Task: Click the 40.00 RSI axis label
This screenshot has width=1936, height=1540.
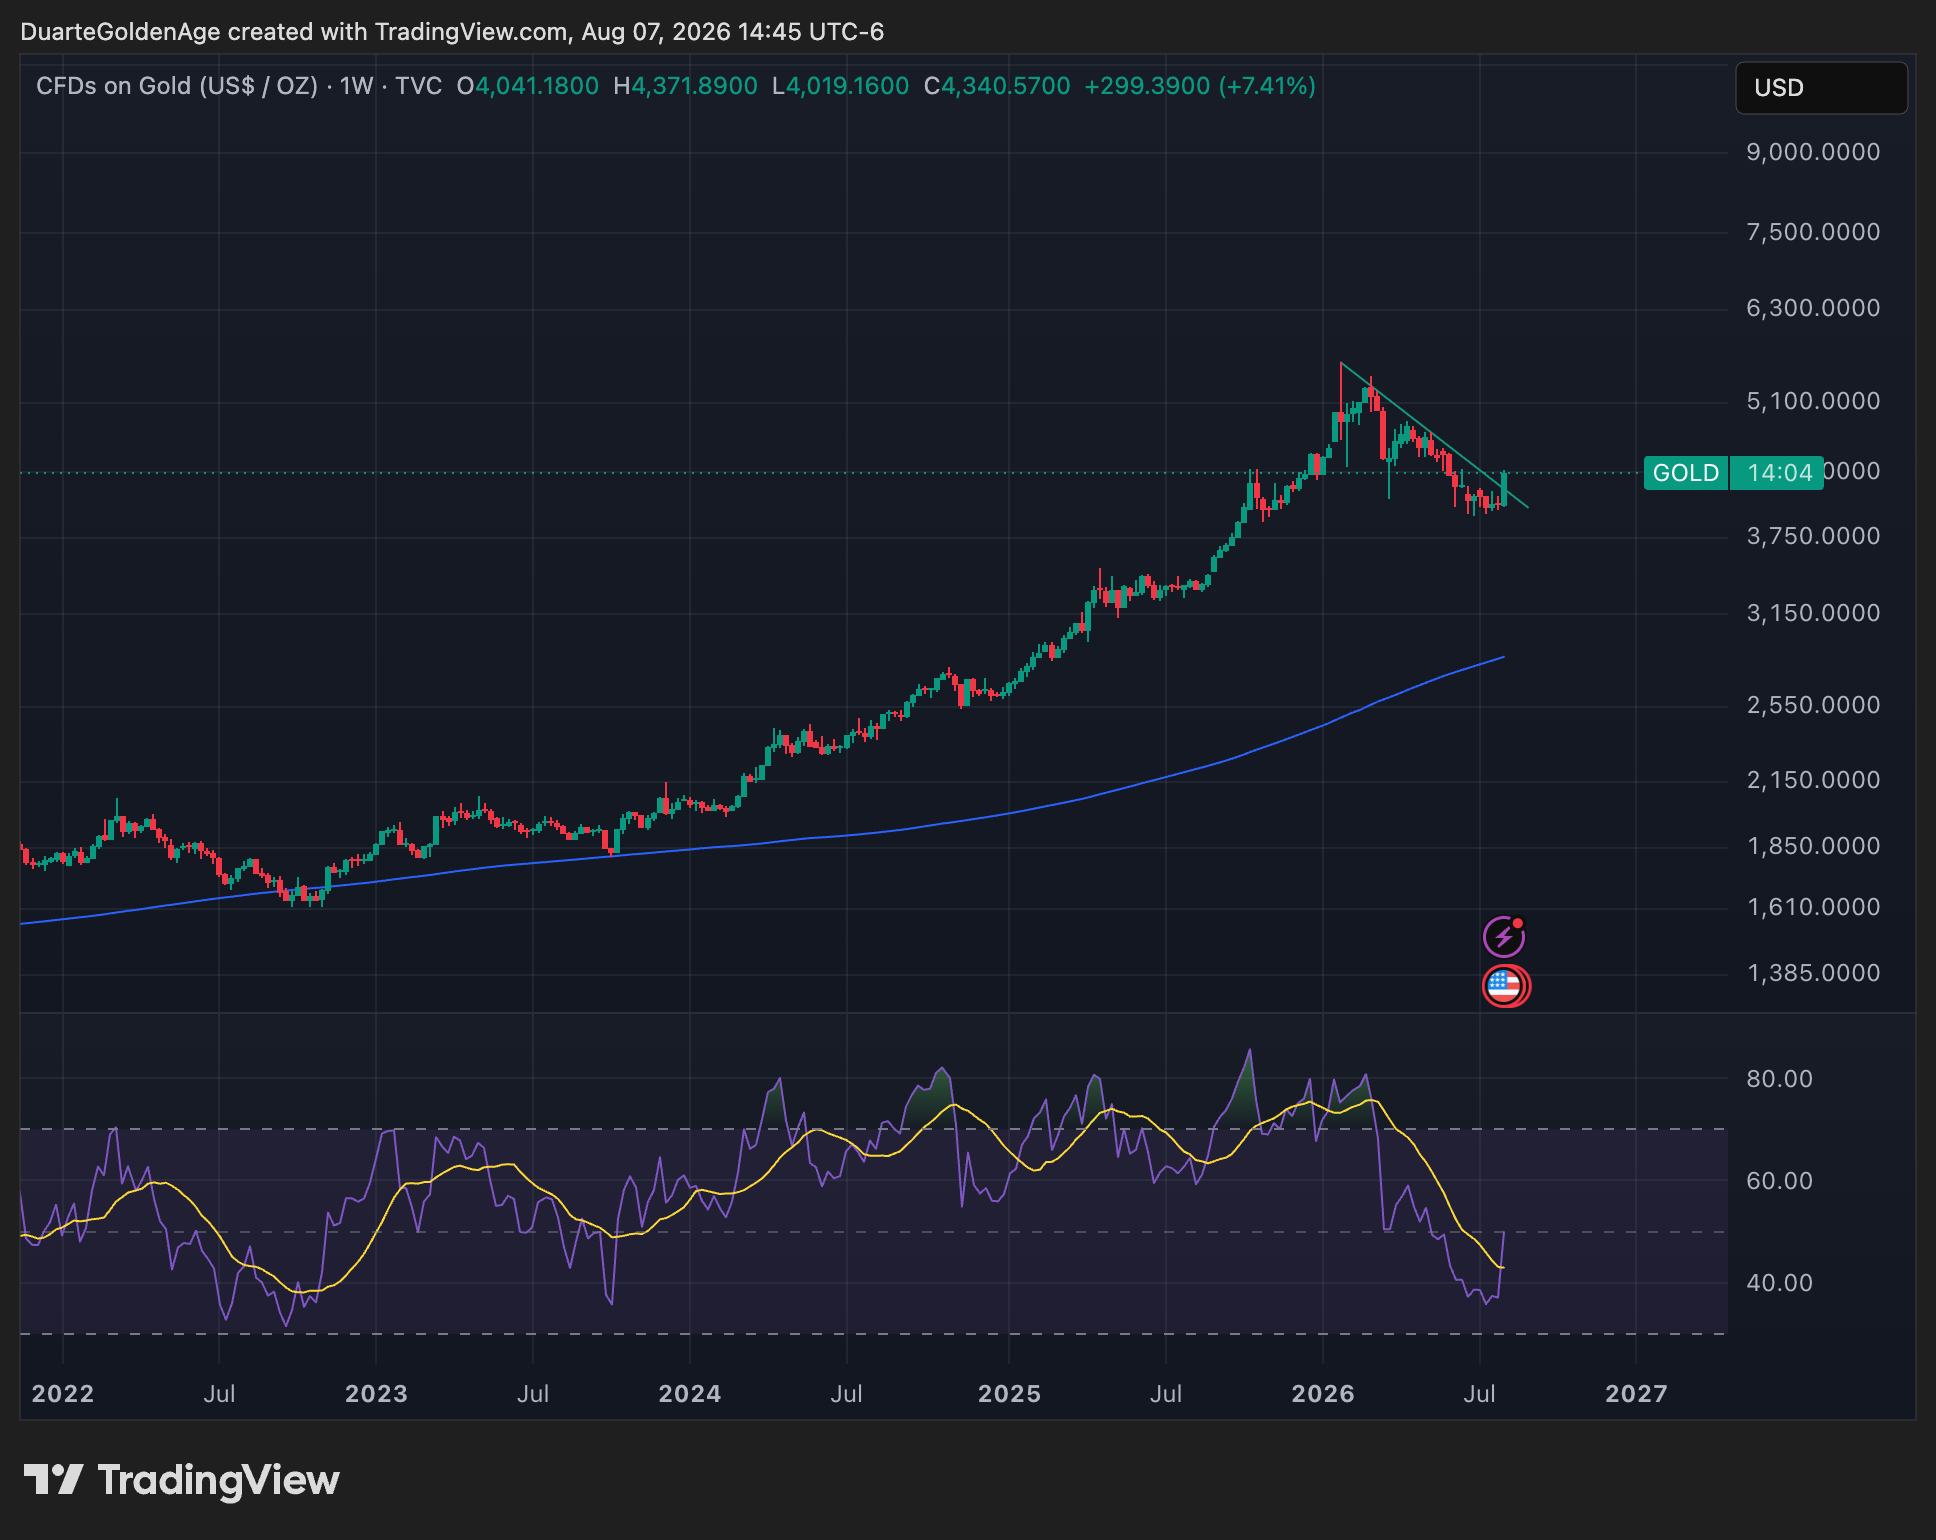Action: click(1779, 1283)
